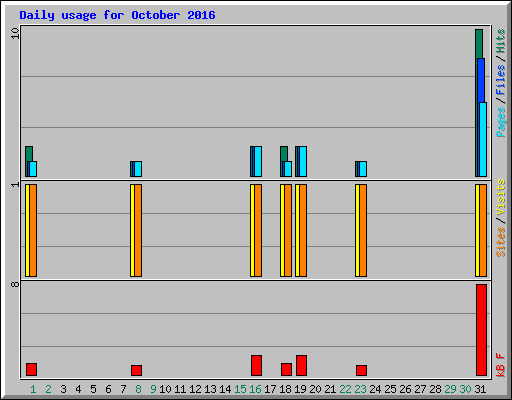Click the "Sites" legend label
The height and width of the screenshot is (400, 512).
pos(500,242)
